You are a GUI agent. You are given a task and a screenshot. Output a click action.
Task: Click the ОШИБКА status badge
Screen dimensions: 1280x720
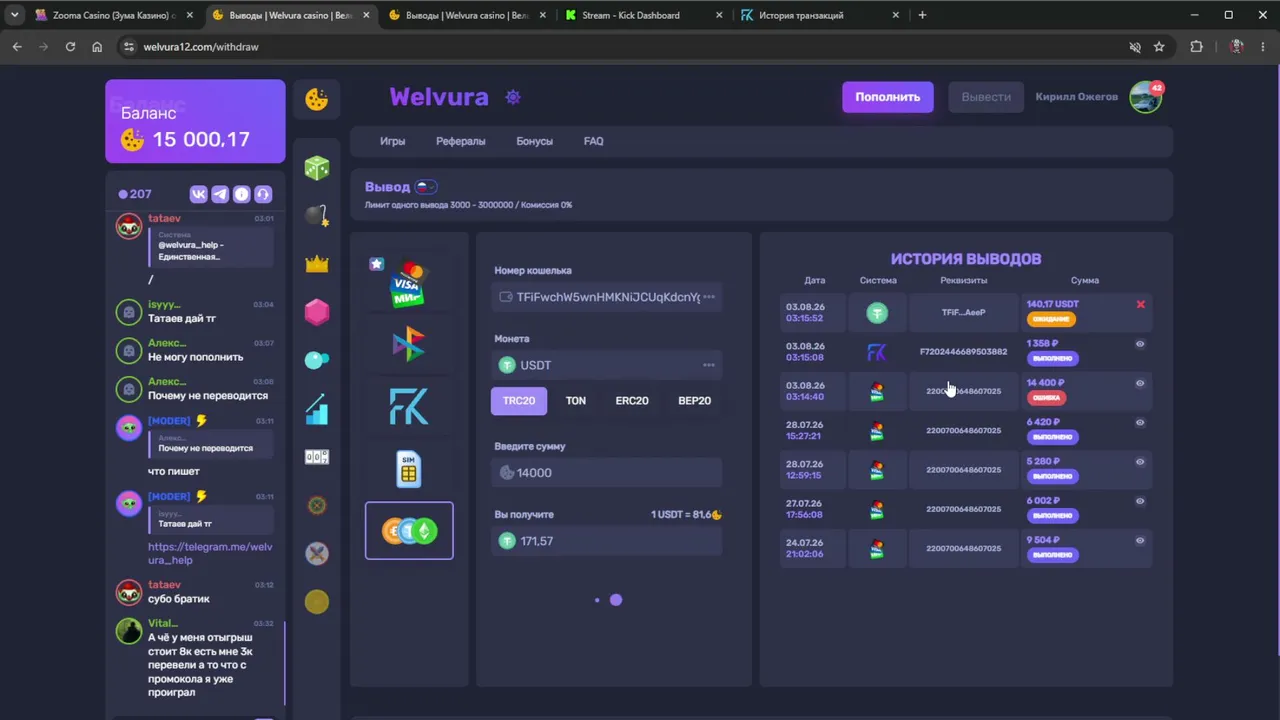coord(1045,398)
